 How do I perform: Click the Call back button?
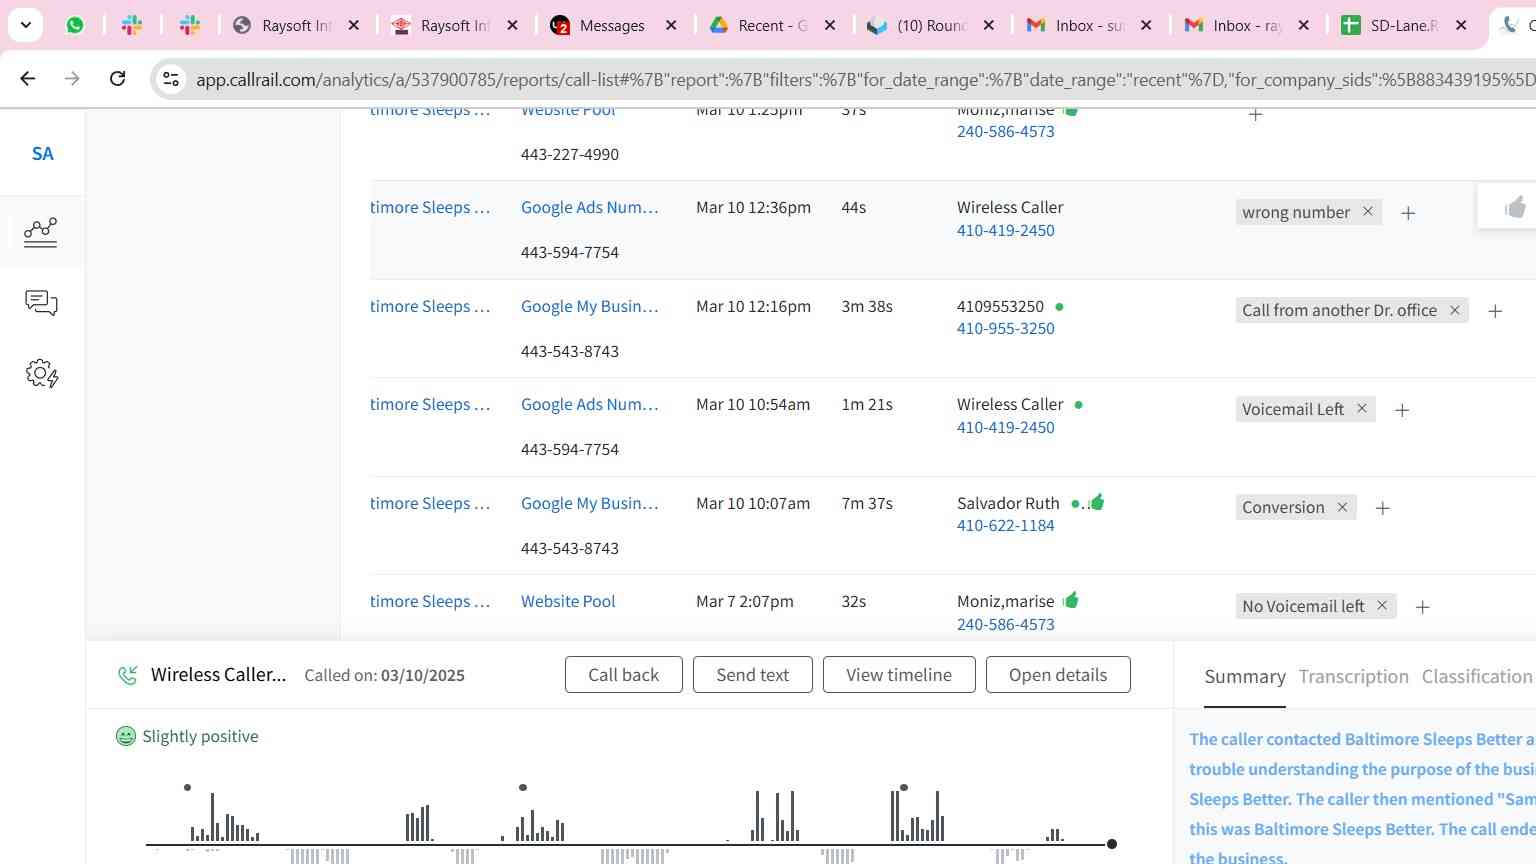click(624, 675)
